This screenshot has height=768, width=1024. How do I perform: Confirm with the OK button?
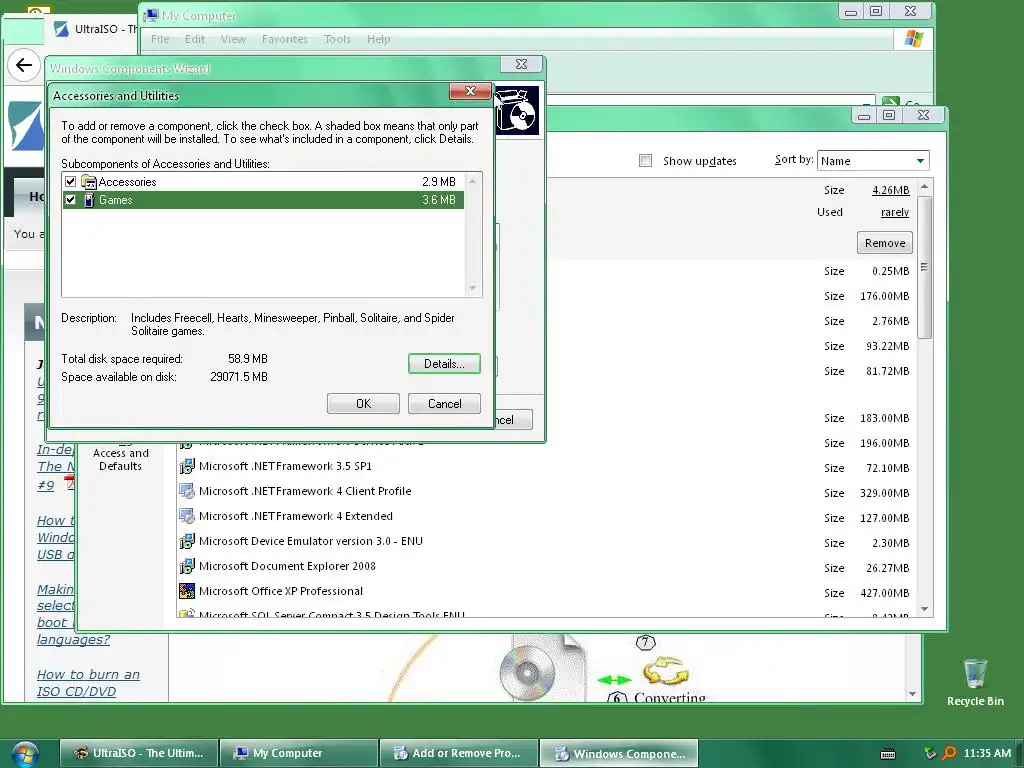coord(363,404)
